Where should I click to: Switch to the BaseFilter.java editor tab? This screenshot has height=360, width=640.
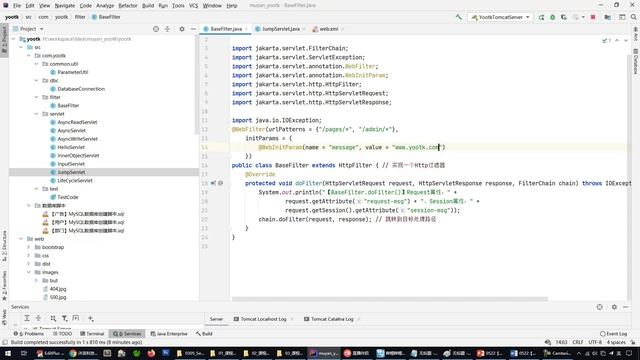(226, 29)
